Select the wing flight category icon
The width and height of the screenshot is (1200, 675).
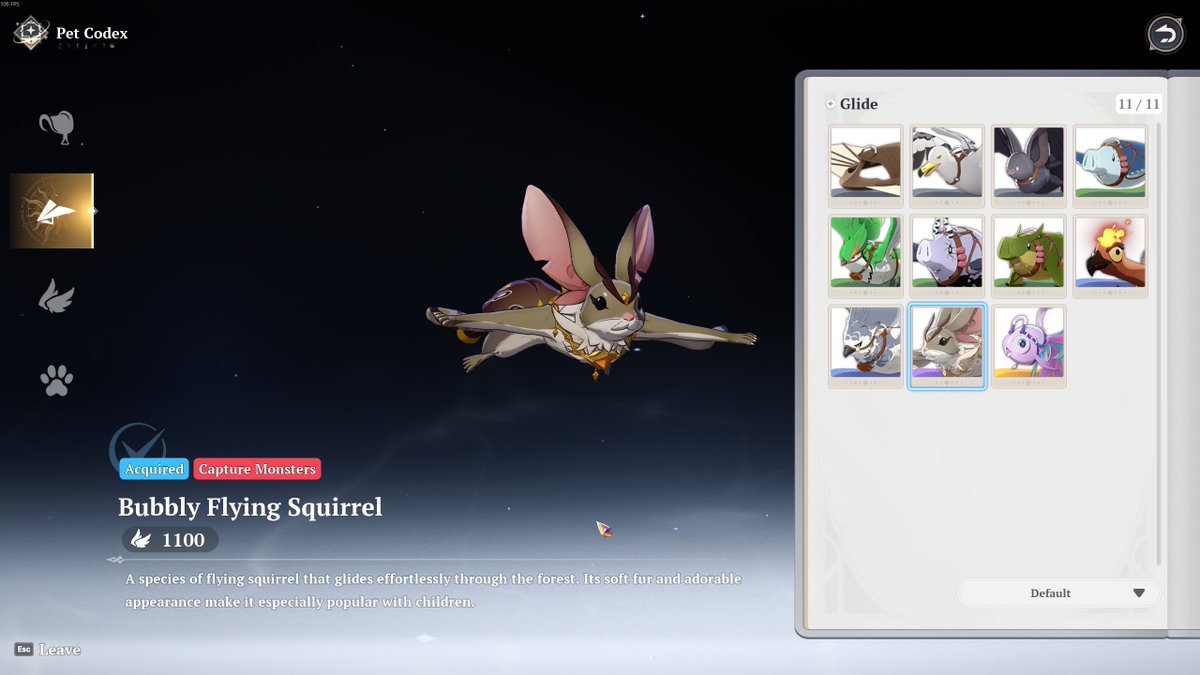click(56, 296)
